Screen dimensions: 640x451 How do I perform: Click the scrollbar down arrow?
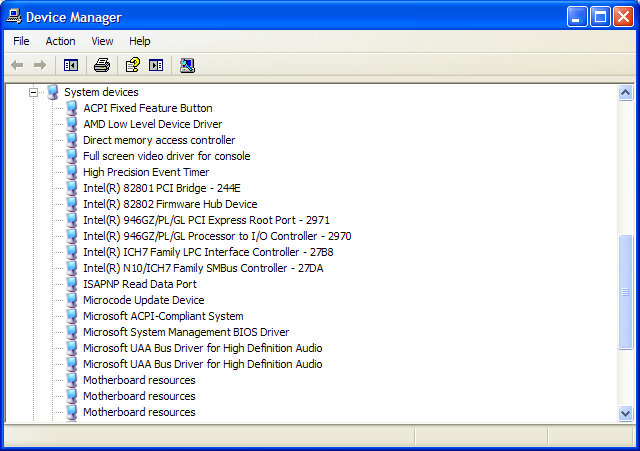626,412
